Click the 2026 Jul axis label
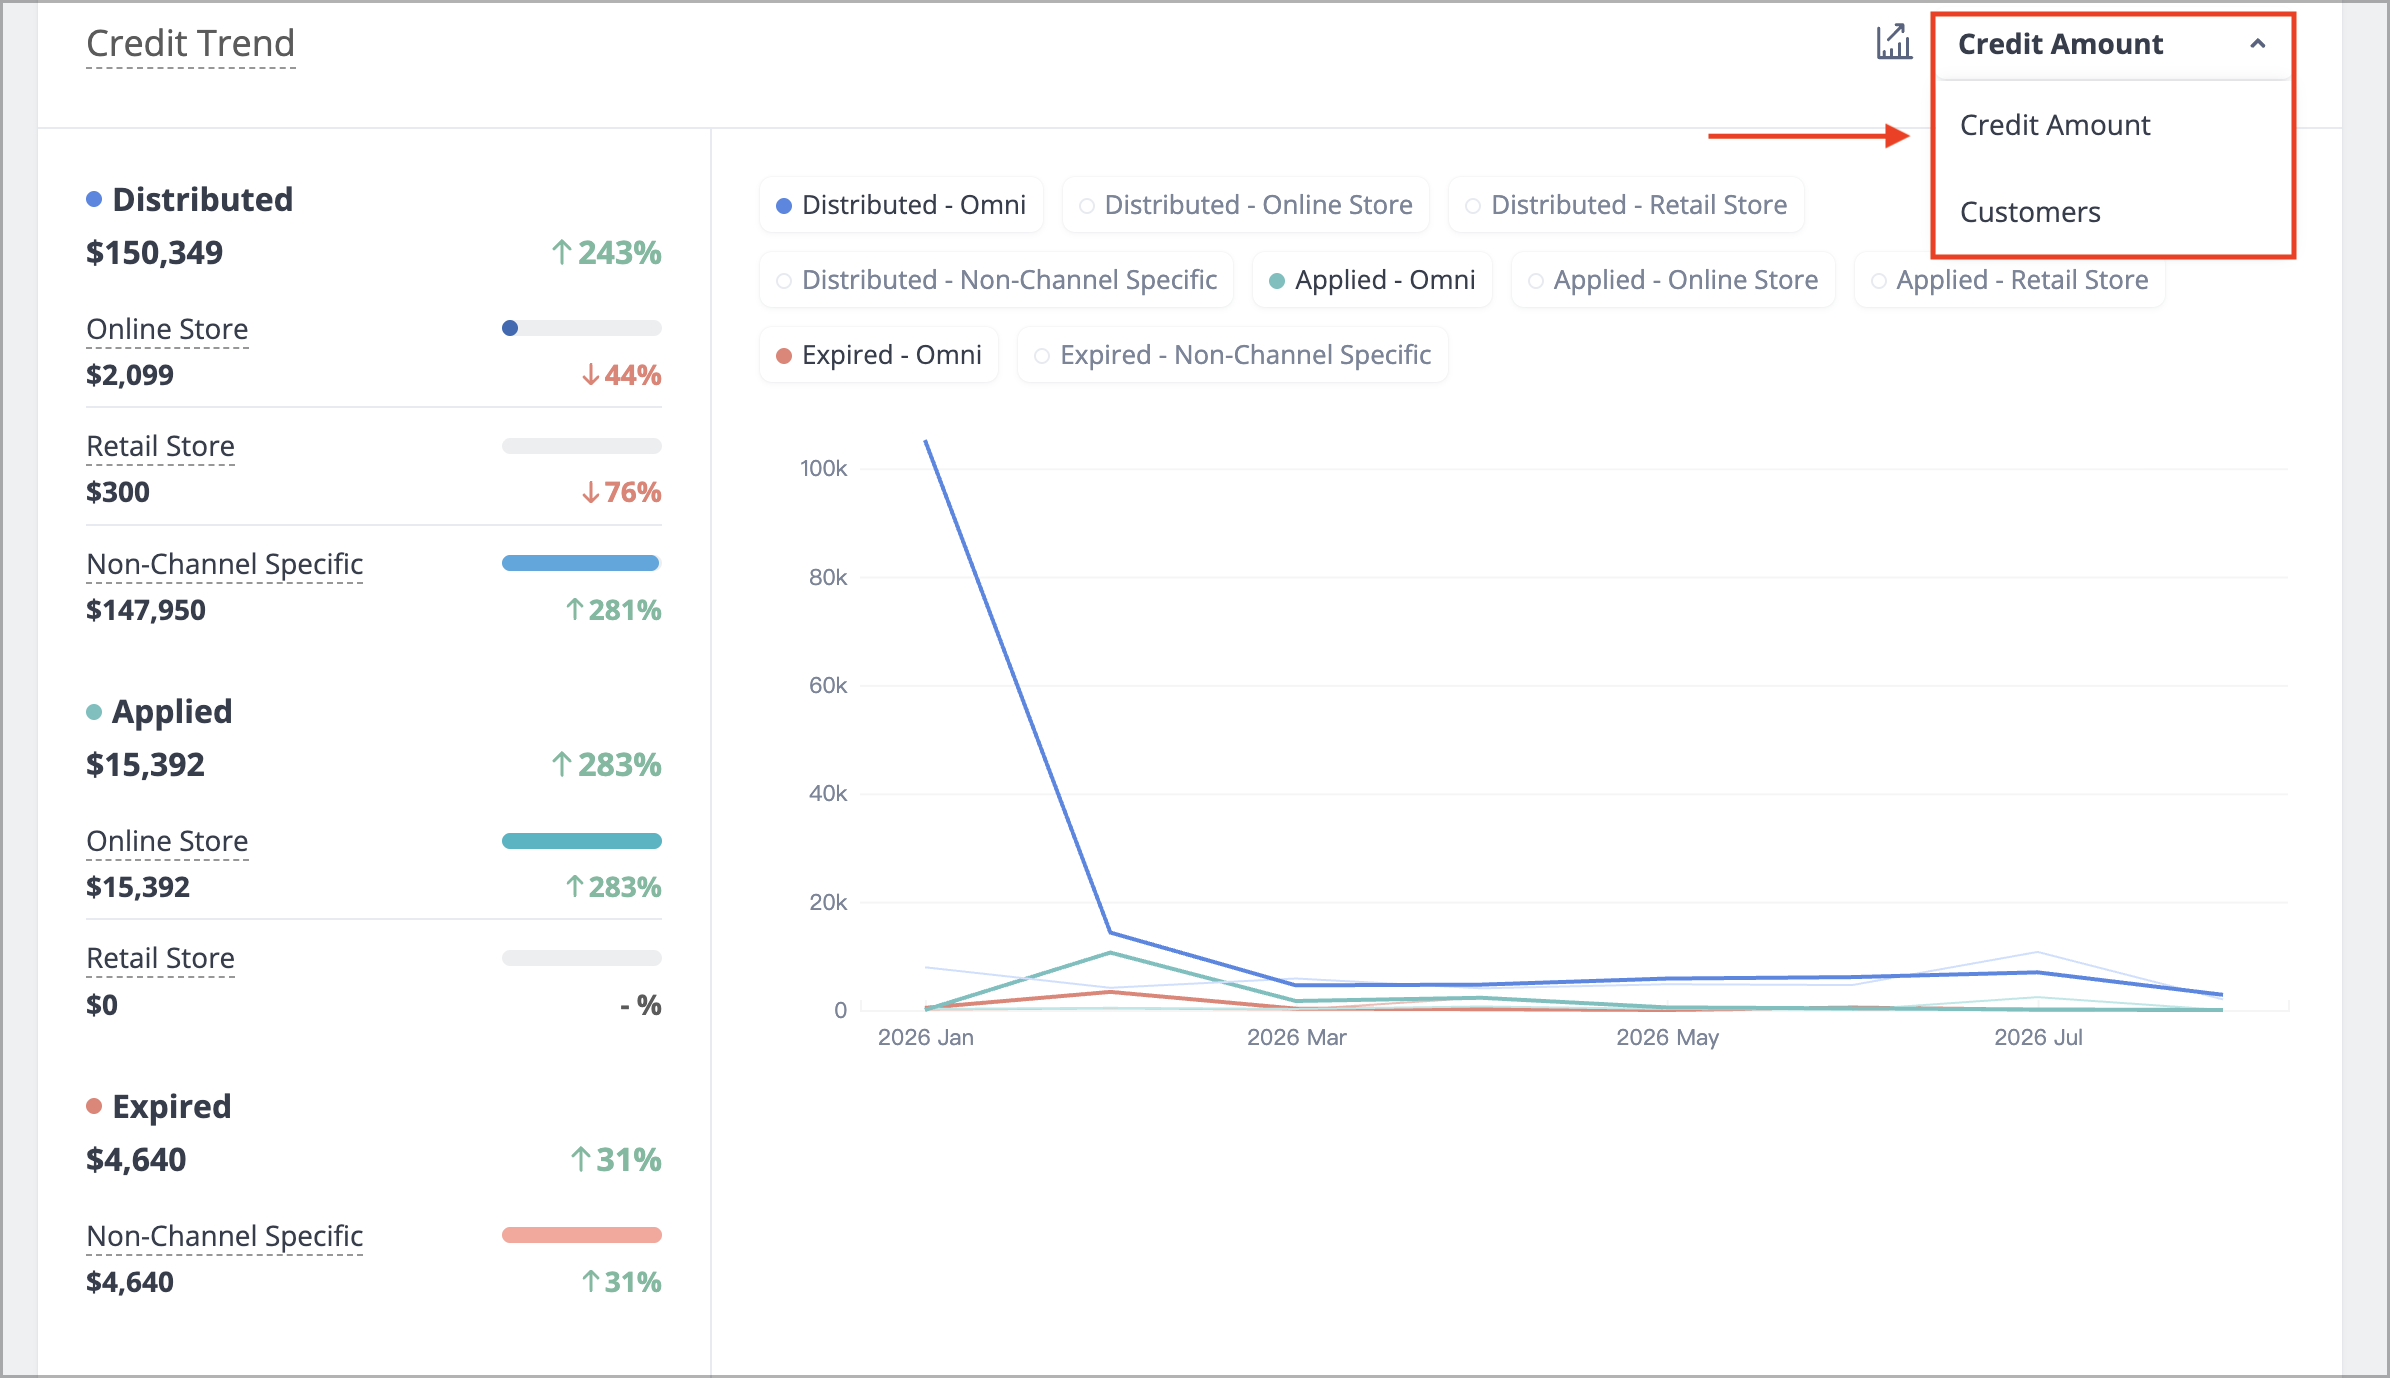 2038,1037
